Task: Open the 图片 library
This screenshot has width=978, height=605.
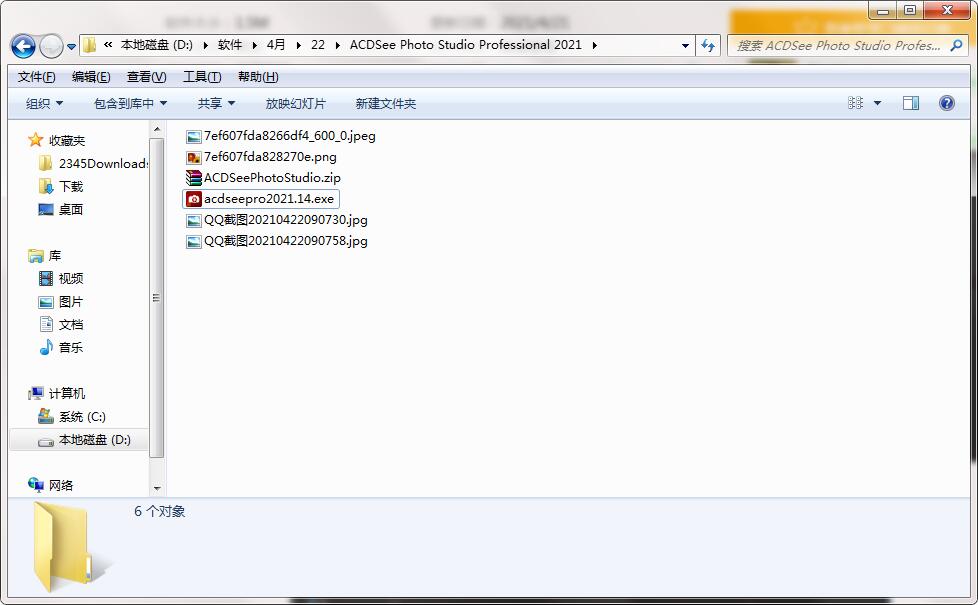Action: [x=61, y=302]
